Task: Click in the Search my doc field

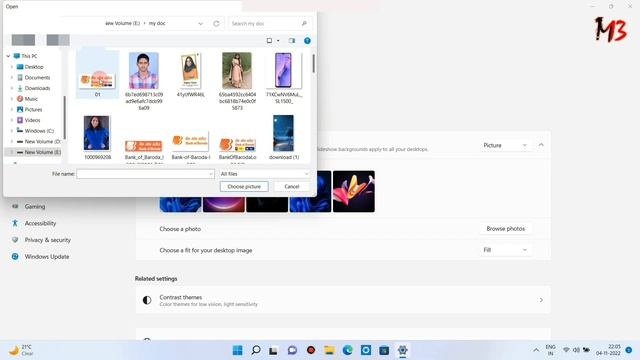Action: tap(269, 23)
